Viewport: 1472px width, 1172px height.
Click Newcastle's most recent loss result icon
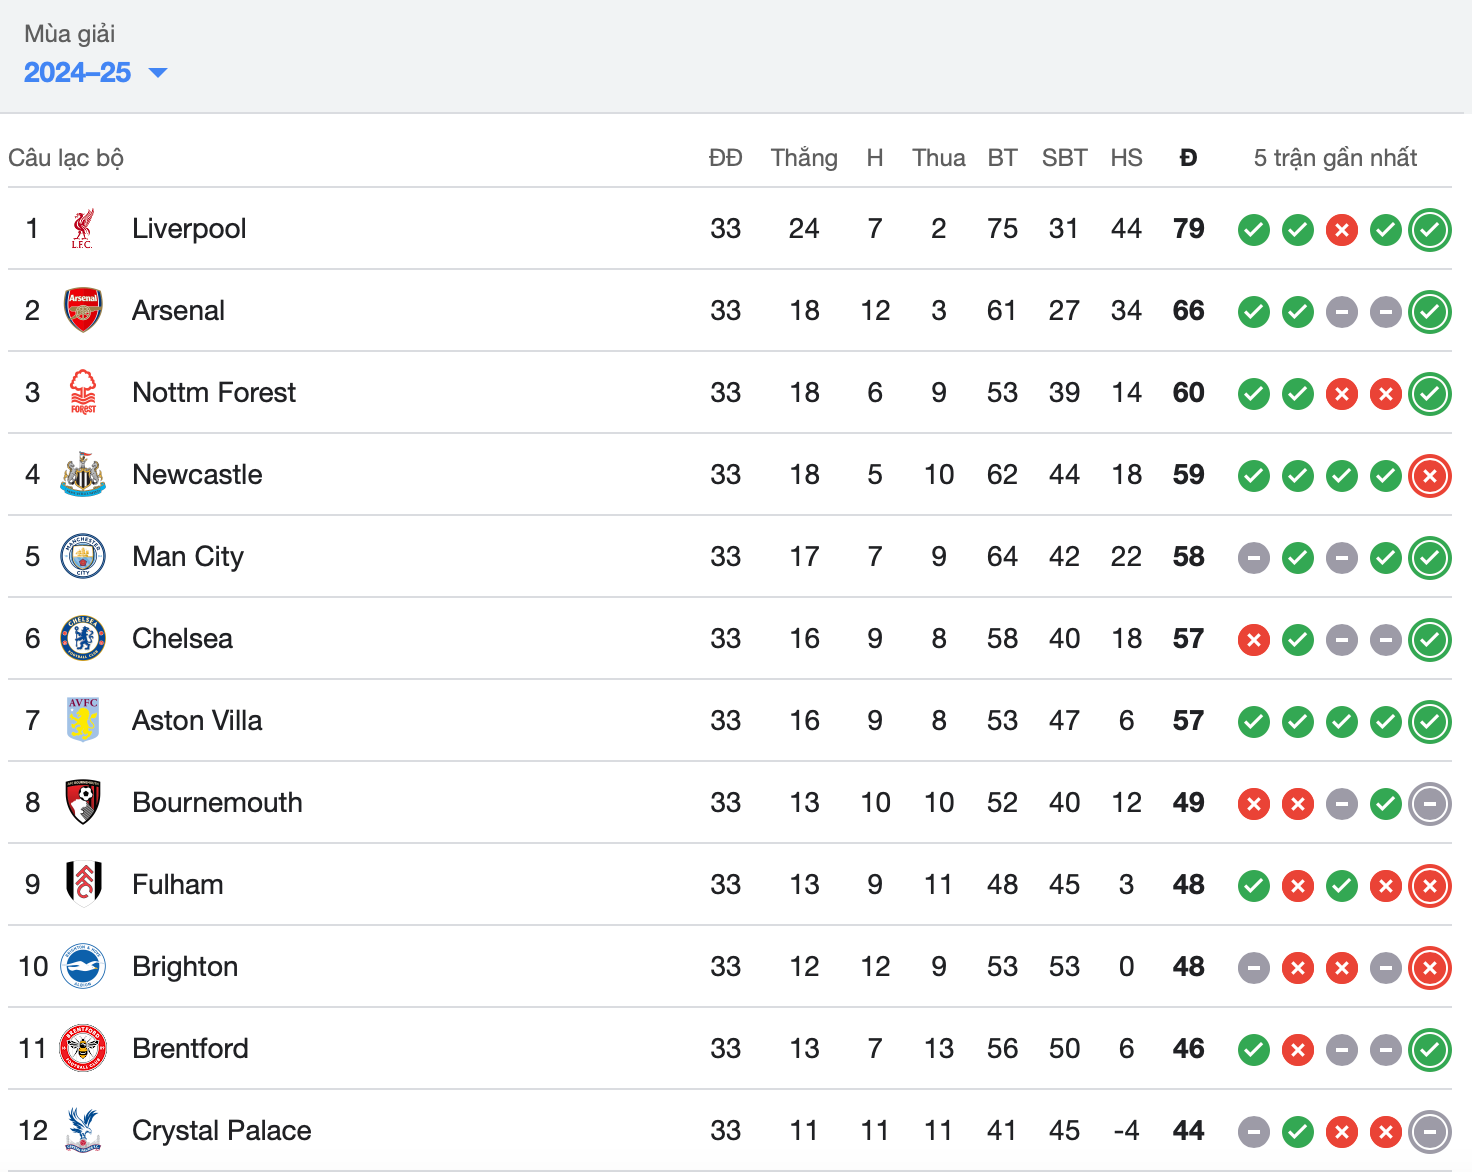tap(1430, 476)
